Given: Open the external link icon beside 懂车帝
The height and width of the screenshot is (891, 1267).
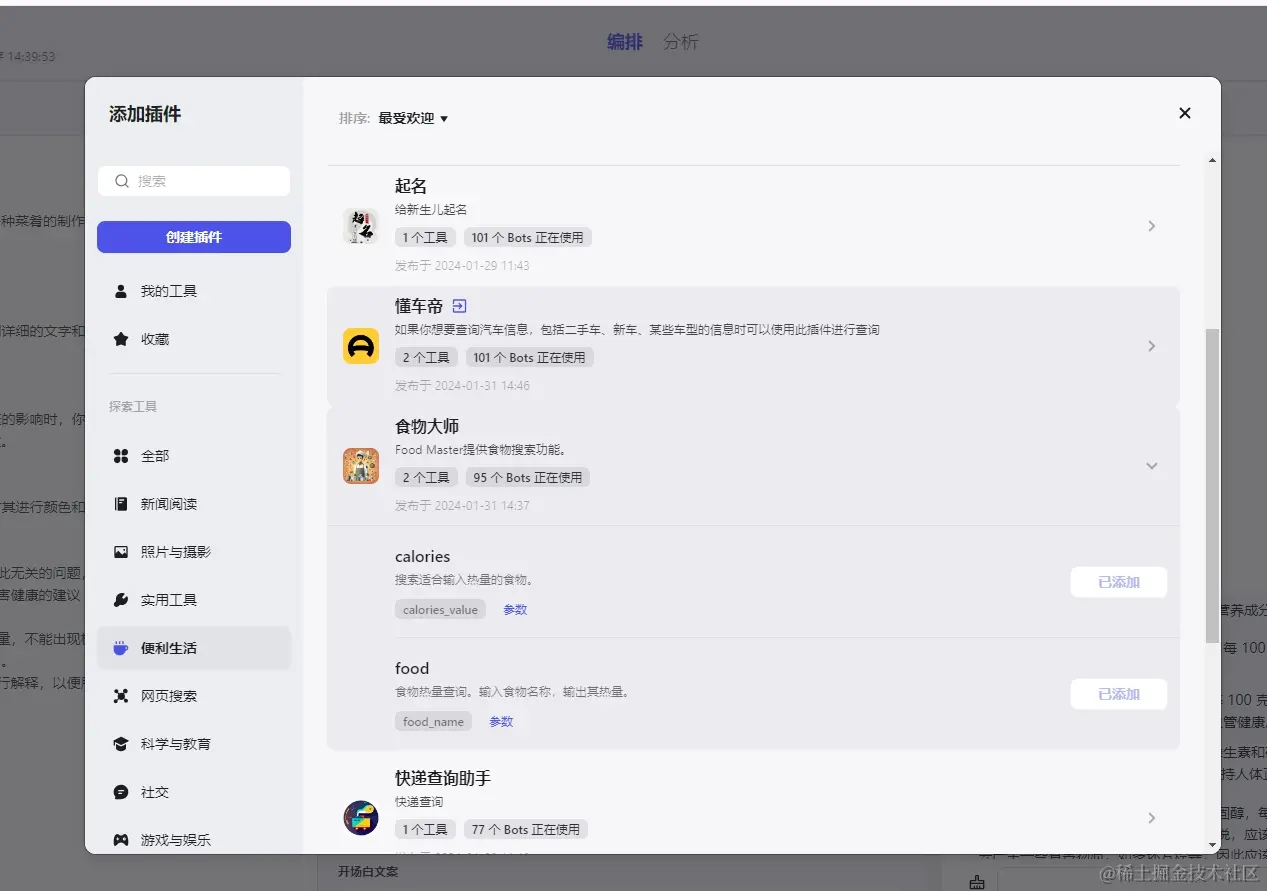Looking at the screenshot, I should tap(460, 306).
